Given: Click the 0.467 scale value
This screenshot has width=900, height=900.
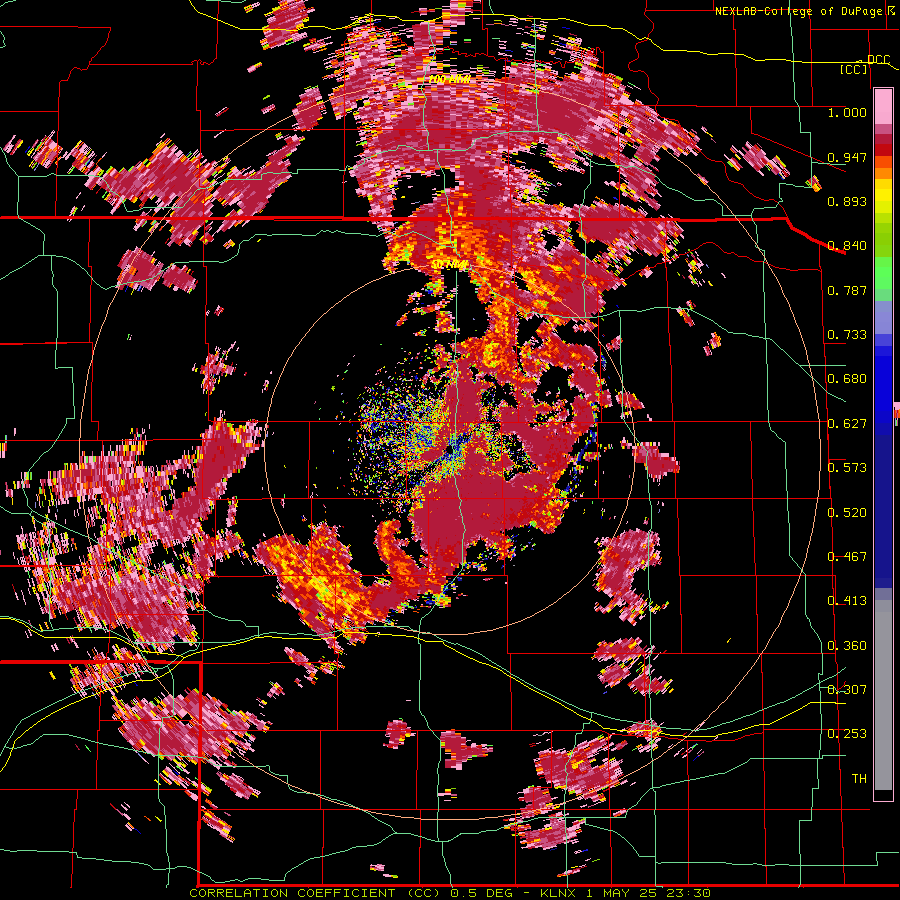Looking at the screenshot, I should pos(847,557).
